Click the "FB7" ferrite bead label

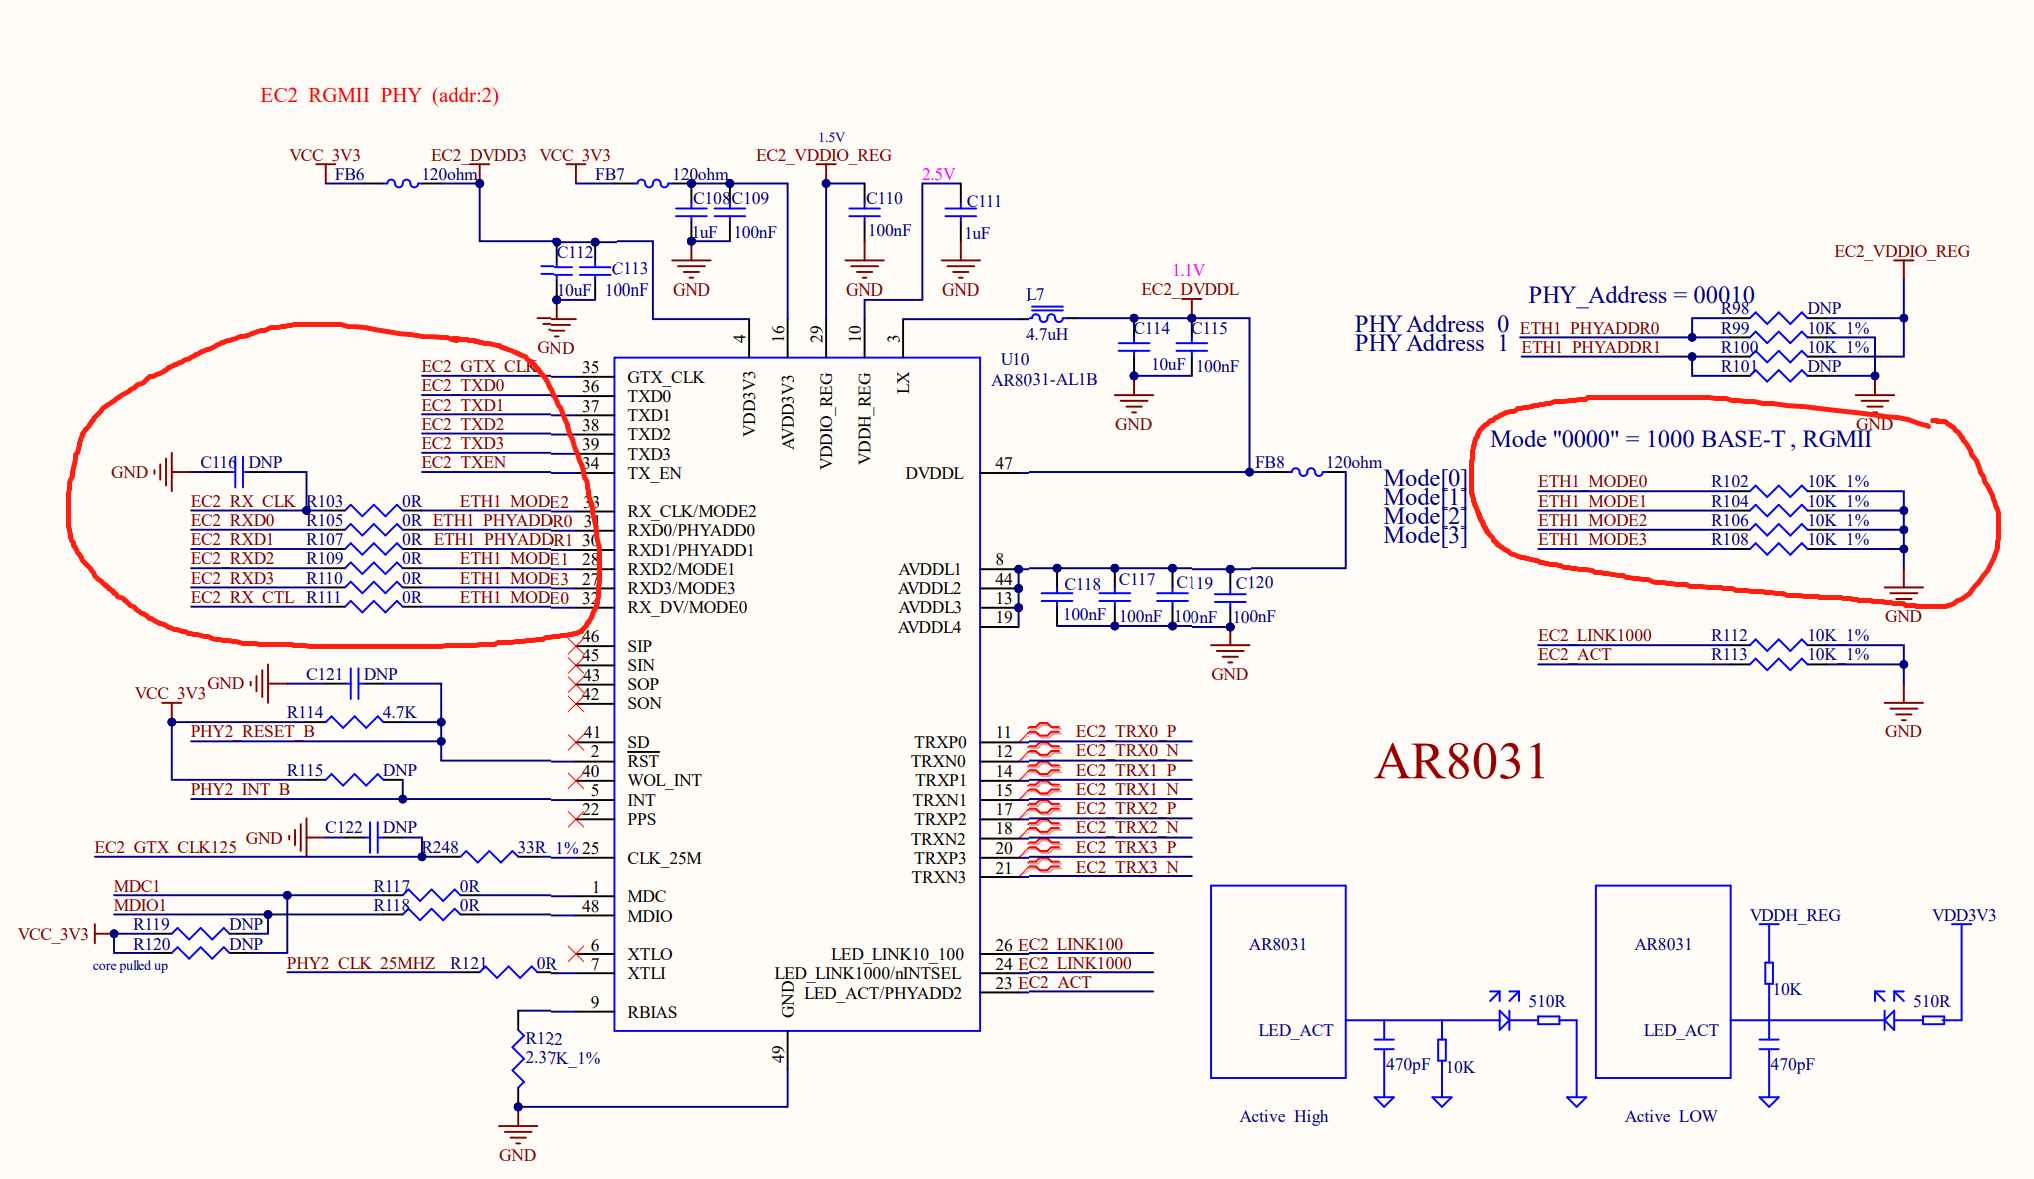pyautogui.click(x=609, y=174)
